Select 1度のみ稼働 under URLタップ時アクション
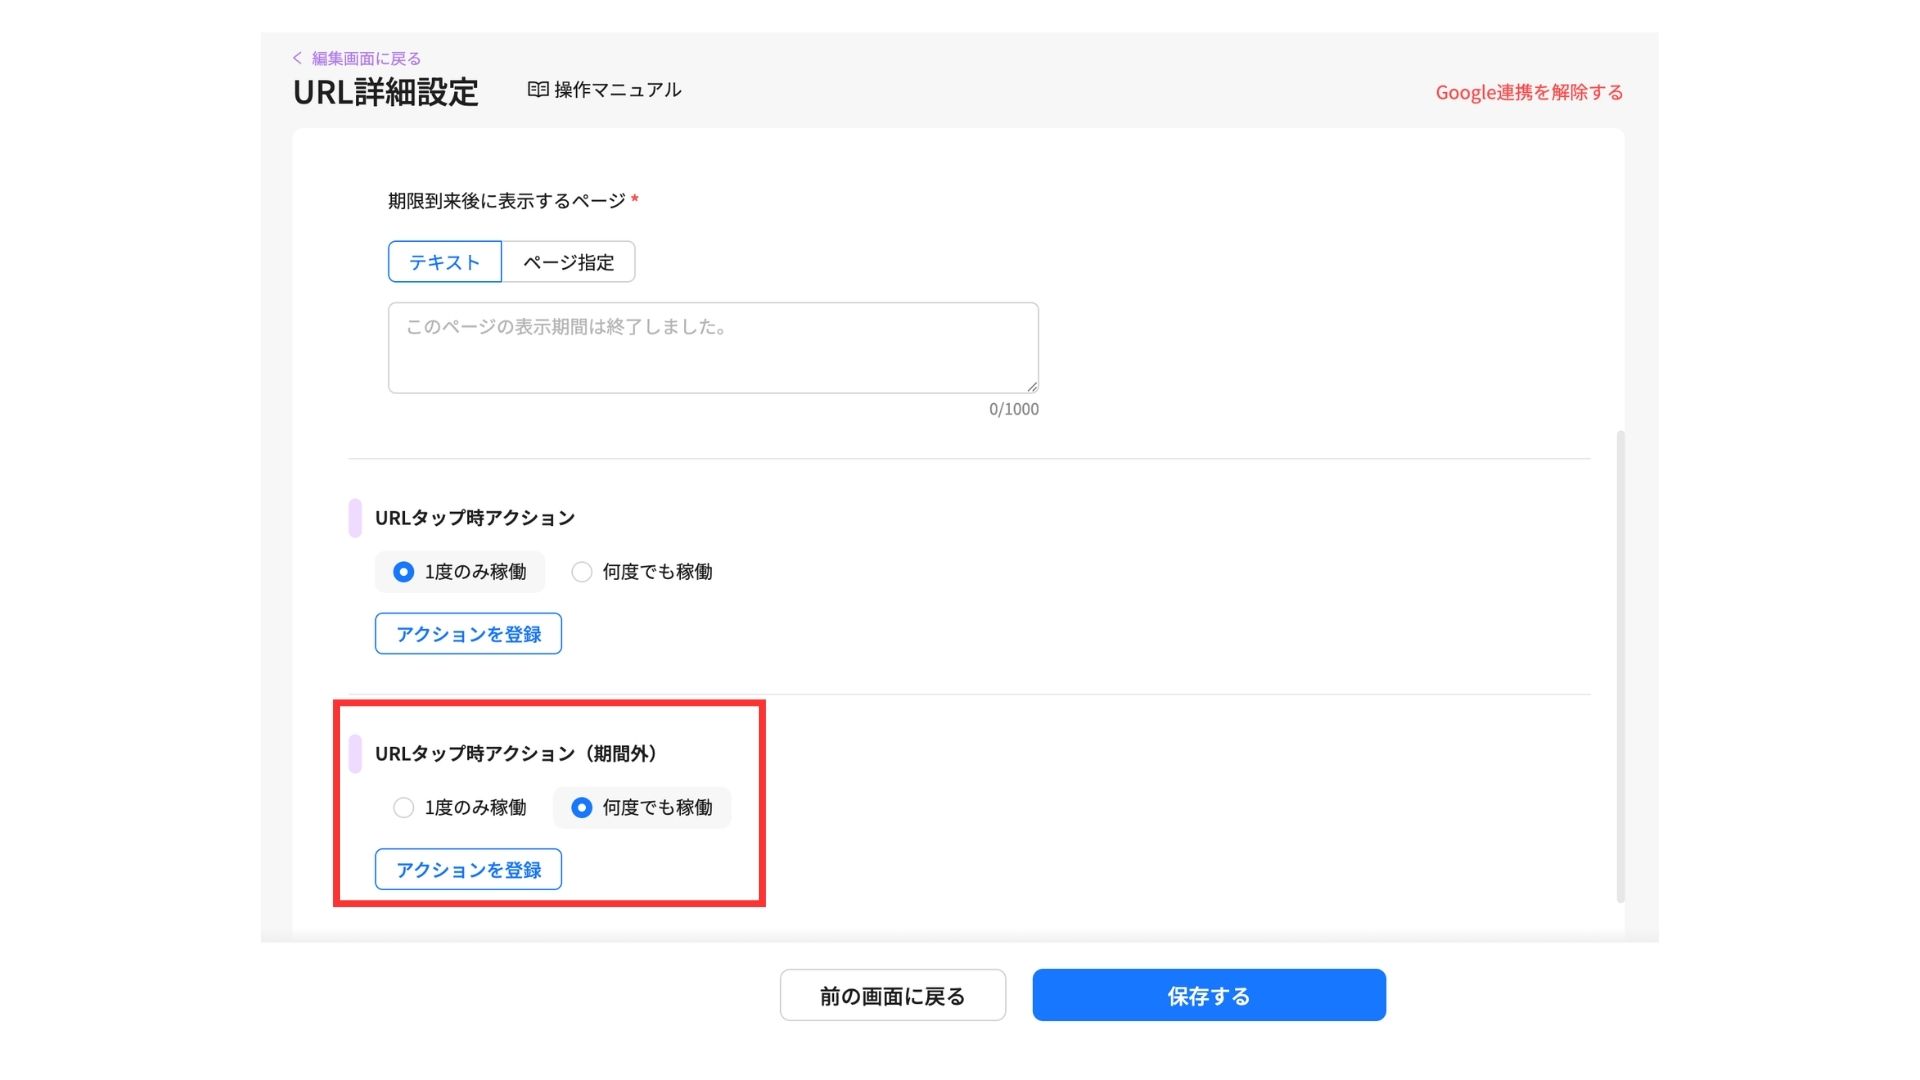Viewport: 1920px width, 1080px height. [x=404, y=572]
